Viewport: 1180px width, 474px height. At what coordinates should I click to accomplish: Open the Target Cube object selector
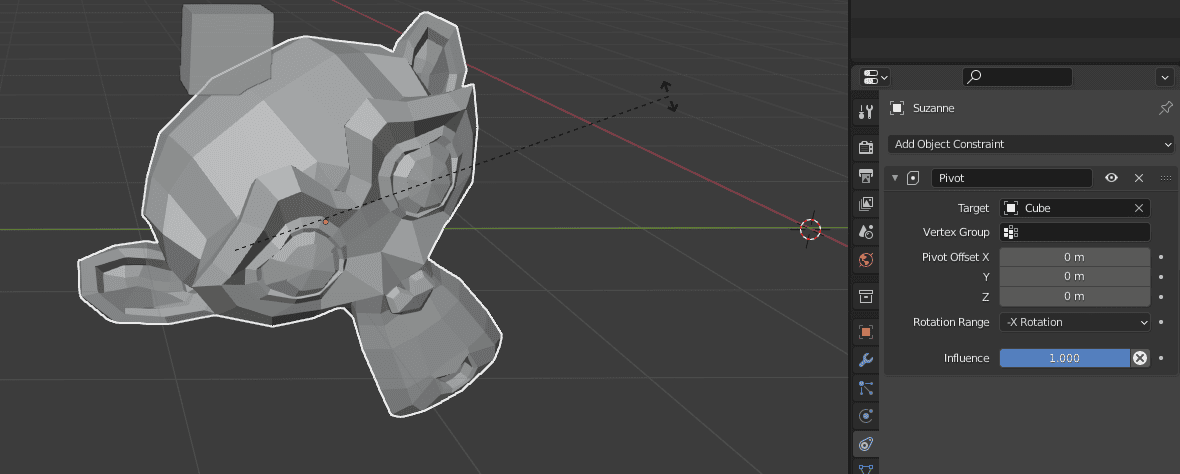[x=1064, y=208]
